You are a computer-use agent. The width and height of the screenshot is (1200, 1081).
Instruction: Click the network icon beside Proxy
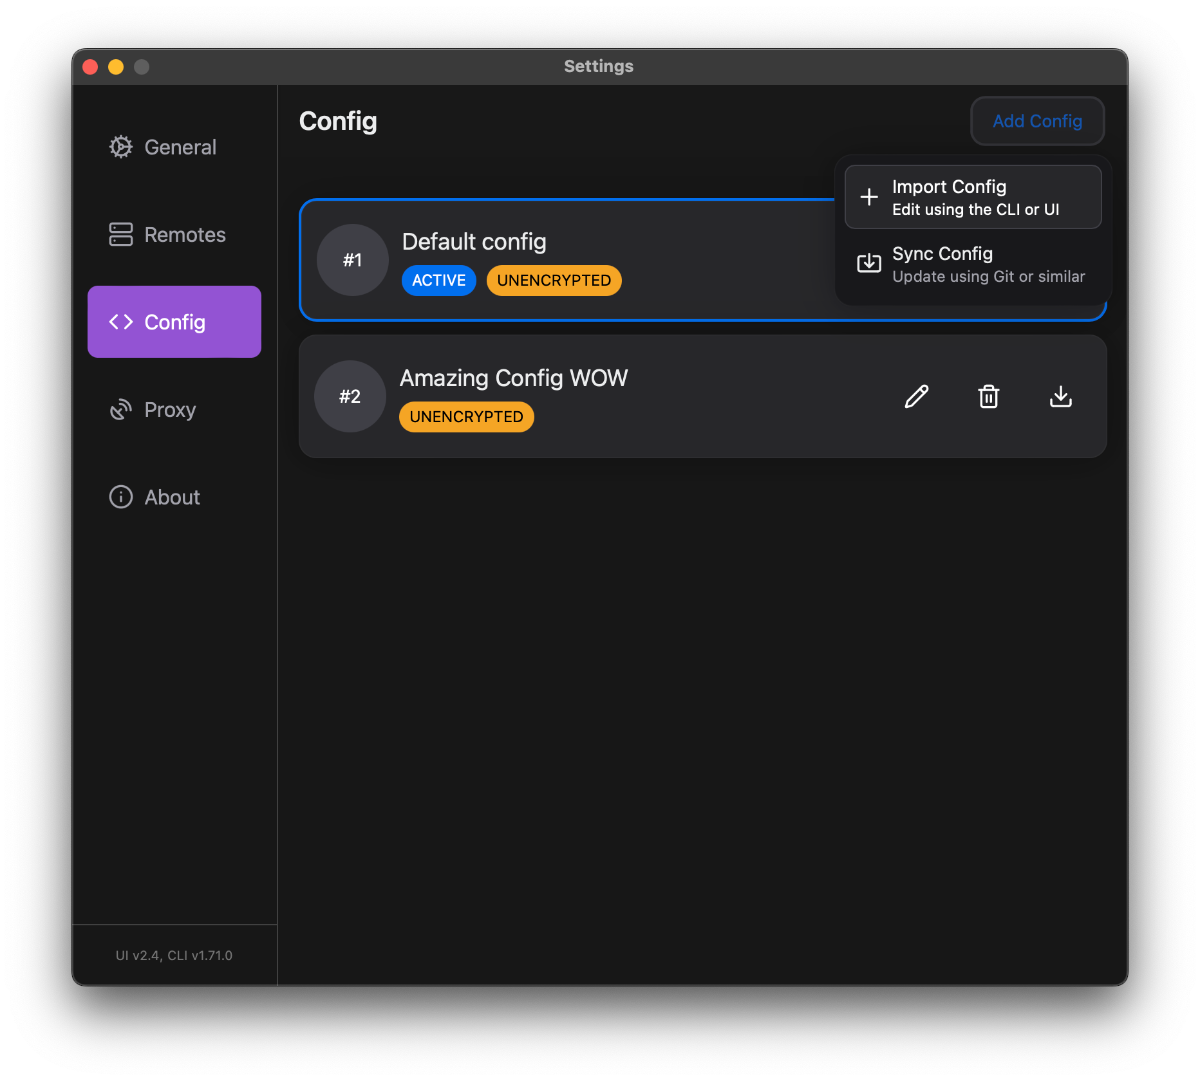[x=120, y=409]
